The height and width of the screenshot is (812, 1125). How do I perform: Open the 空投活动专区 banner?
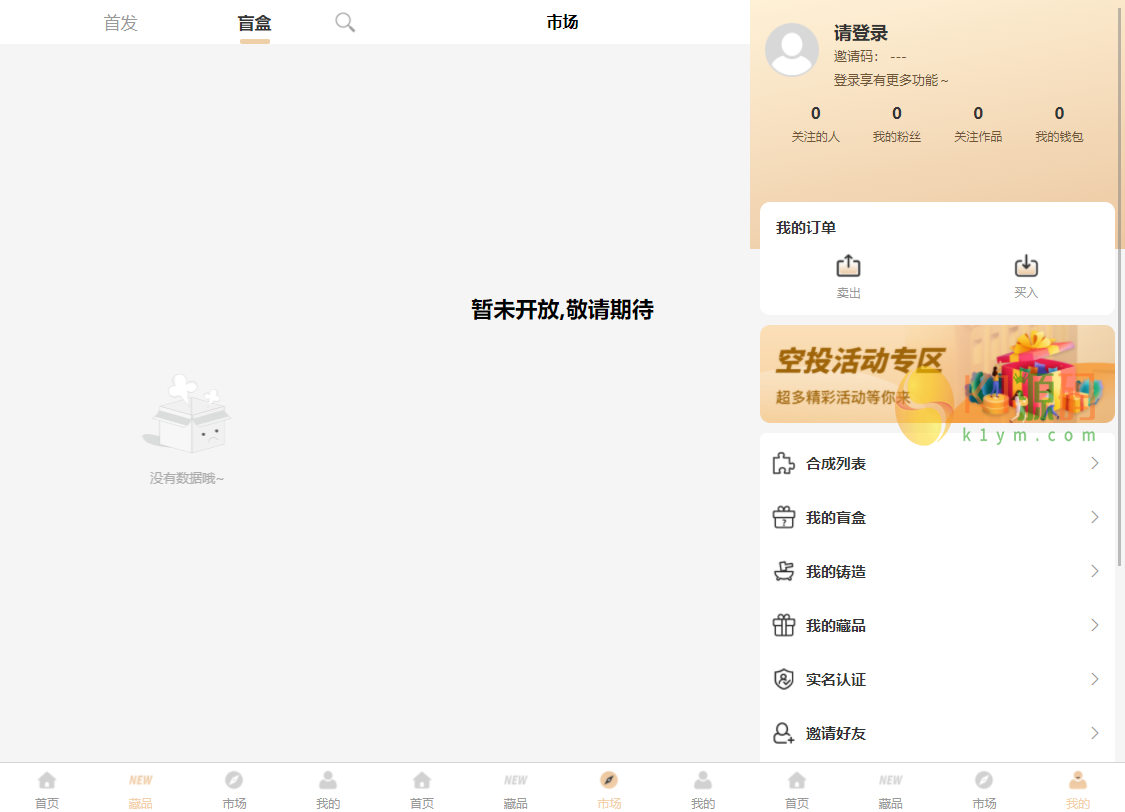937,374
